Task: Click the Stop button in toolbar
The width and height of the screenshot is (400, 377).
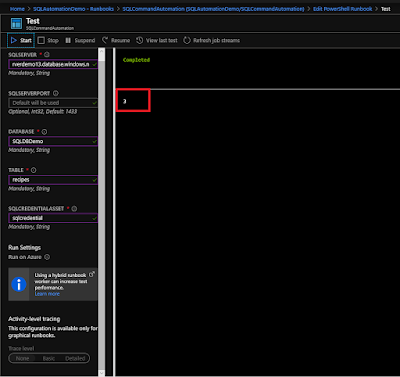Action: pos(48,40)
